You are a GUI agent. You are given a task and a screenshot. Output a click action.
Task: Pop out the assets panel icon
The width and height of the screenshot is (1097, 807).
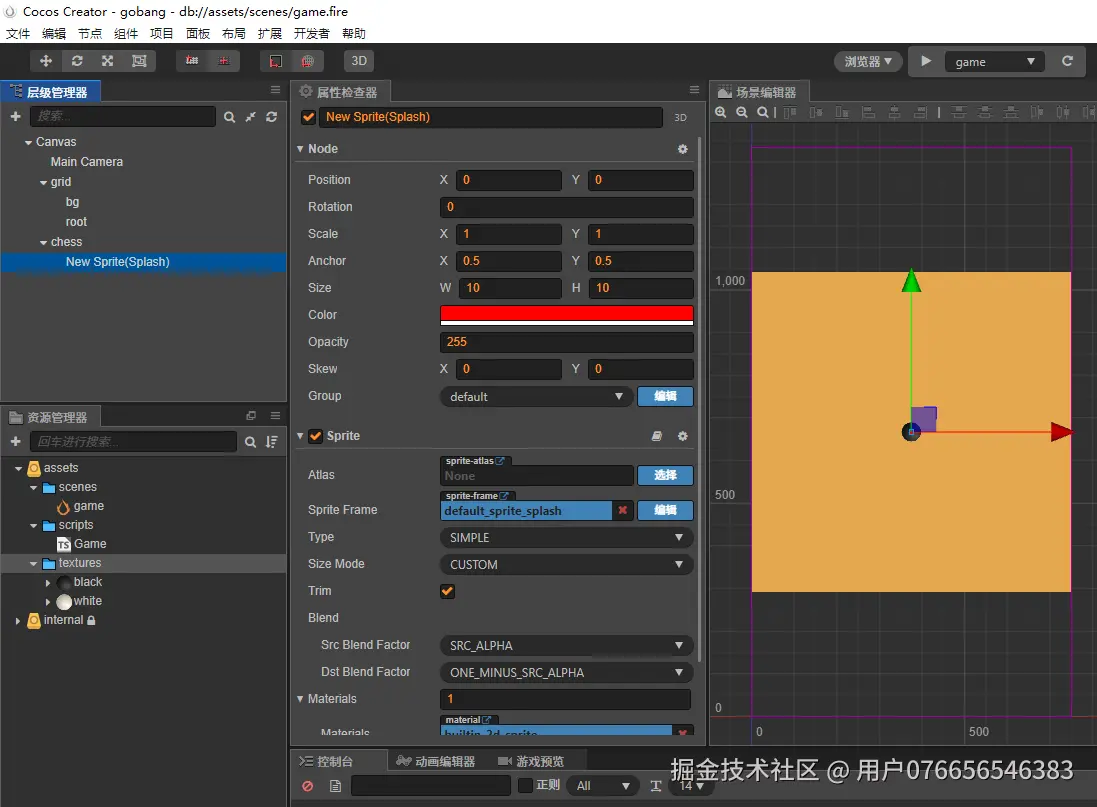tap(251, 416)
